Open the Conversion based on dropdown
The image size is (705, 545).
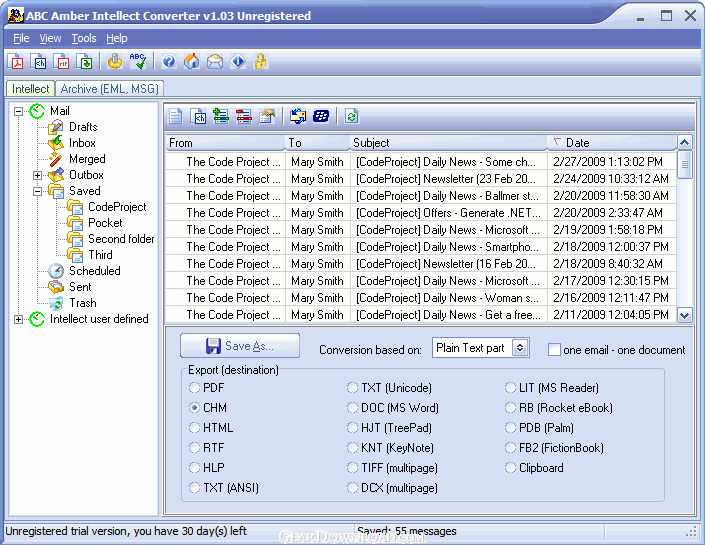pyautogui.click(x=520, y=348)
